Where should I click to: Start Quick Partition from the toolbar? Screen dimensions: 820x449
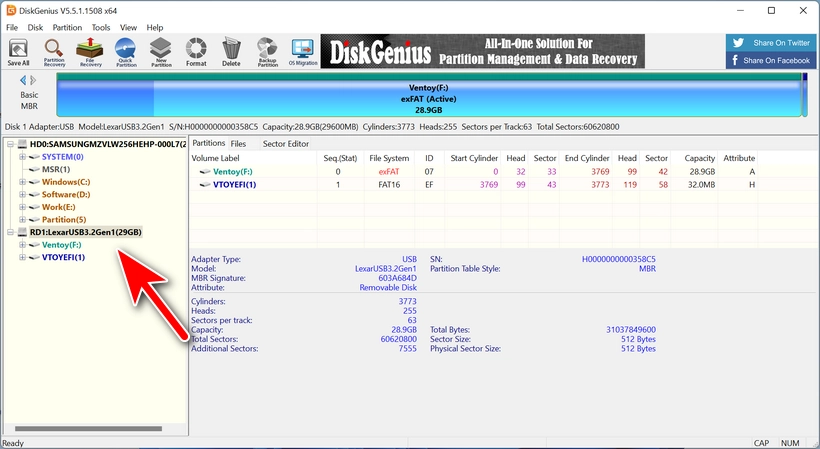(126, 52)
